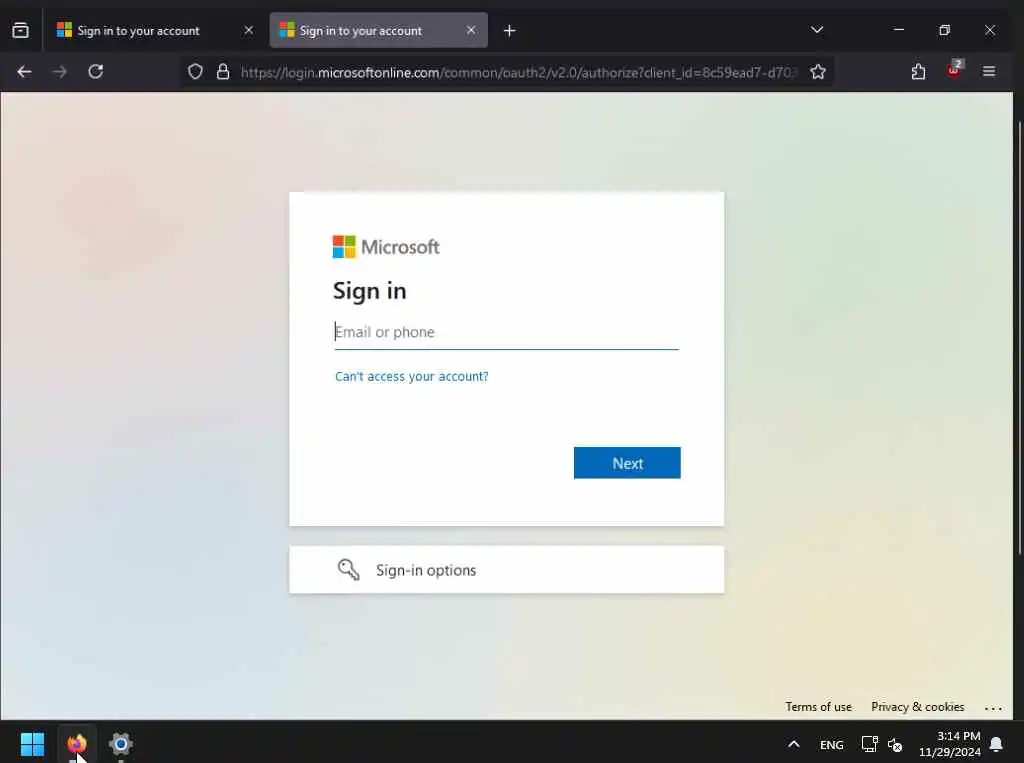This screenshot has width=1024, height=763.
Task: Click the Next button
Action: 627,463
